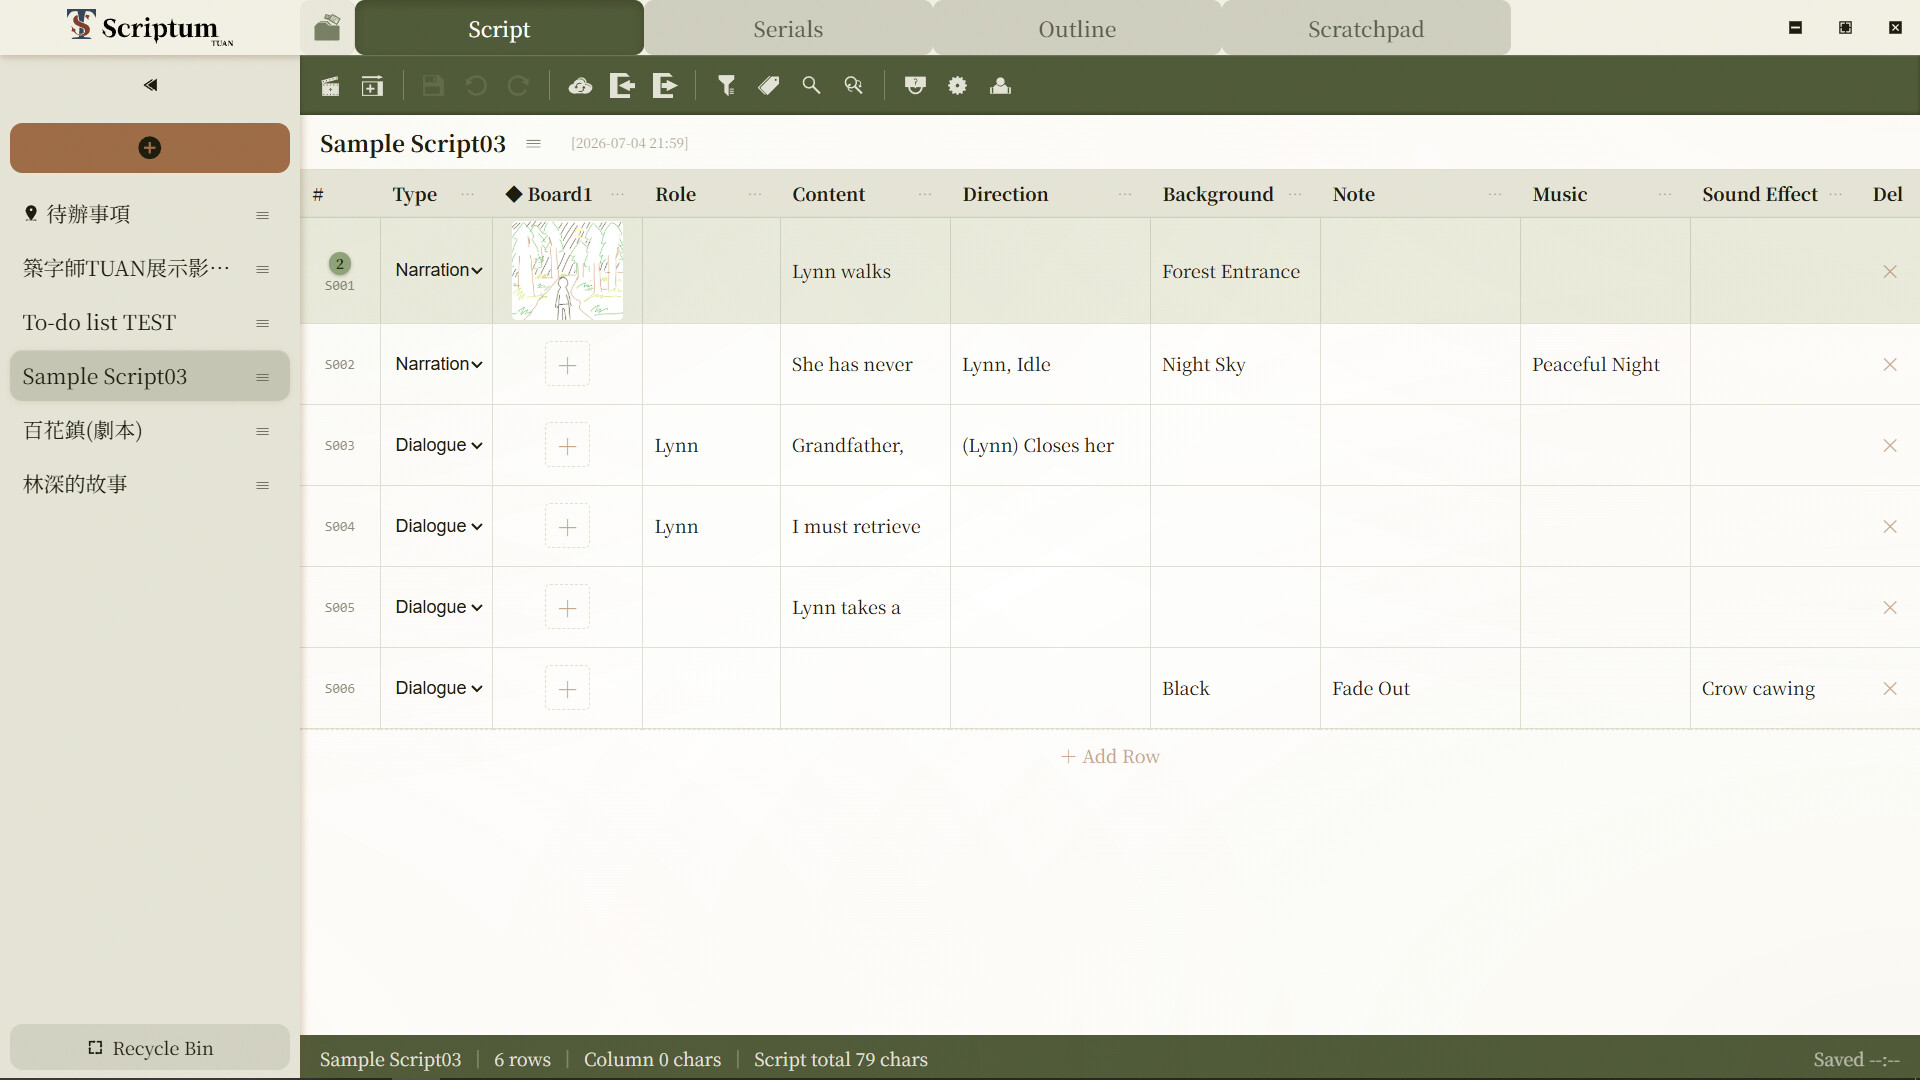This screenshot has height=1080, width=1920.
Task: Toggle the Board1 diamond marker in header
Action: coord(514,194)
